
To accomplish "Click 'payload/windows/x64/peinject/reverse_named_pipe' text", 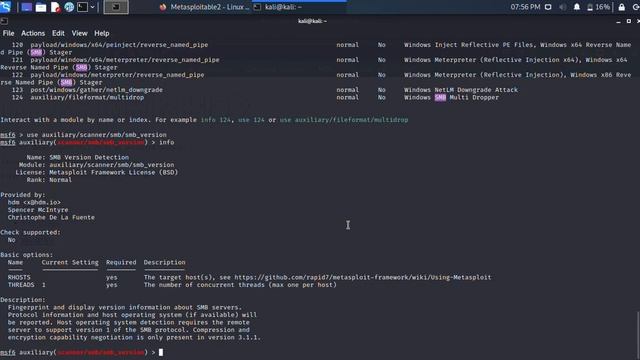I will (119, 44).
